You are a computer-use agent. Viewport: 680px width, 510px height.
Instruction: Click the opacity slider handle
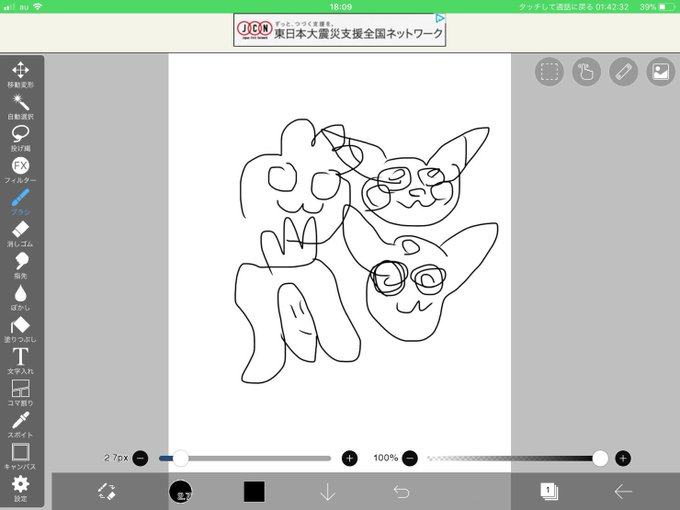600,458
